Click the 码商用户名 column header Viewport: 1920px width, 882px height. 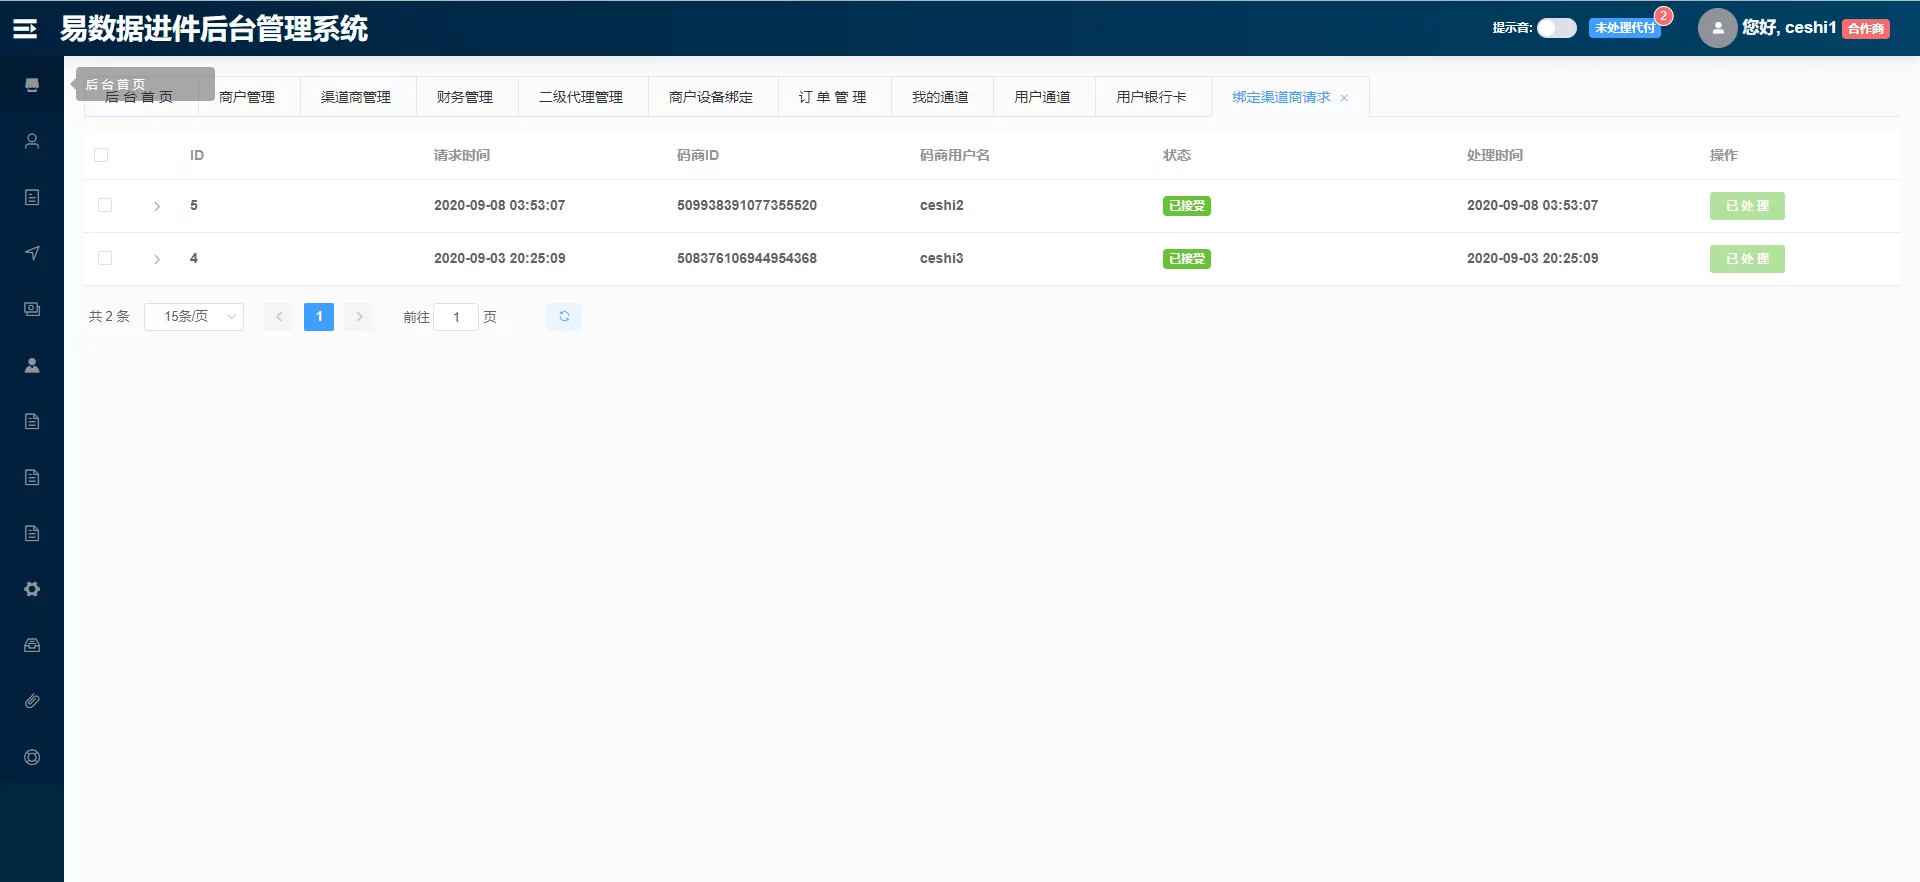tap(955, 155)
